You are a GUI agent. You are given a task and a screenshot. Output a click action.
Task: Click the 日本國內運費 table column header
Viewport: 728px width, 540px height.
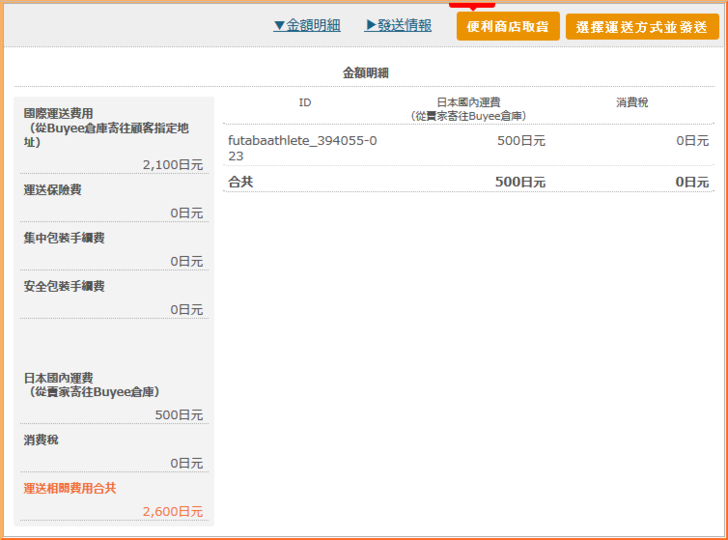pyautogui.click(x=468, y=109)
